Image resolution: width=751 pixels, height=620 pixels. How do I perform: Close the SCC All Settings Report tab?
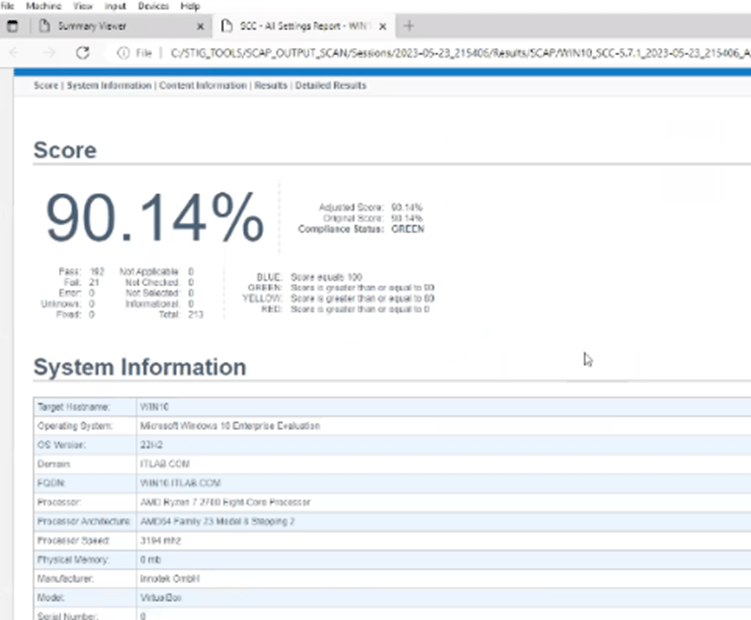tap(383, 26)
